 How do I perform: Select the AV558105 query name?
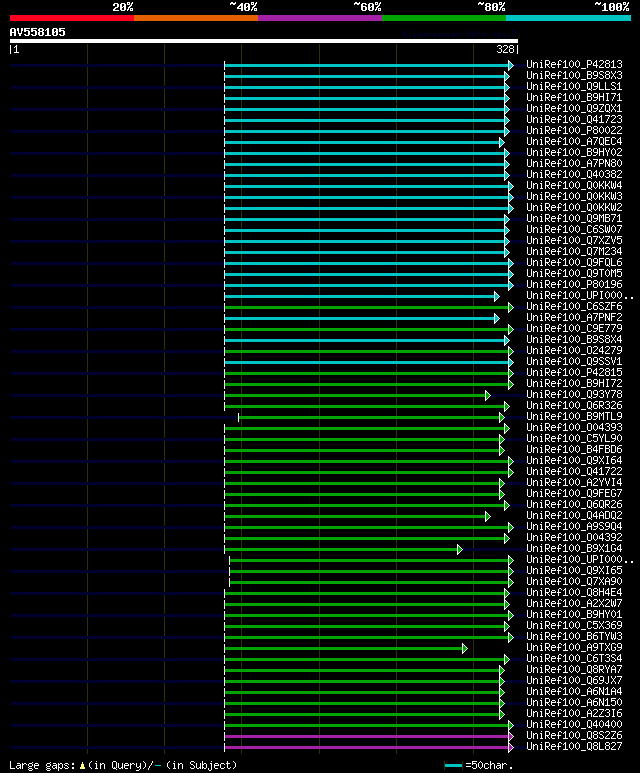click(37, 33)
